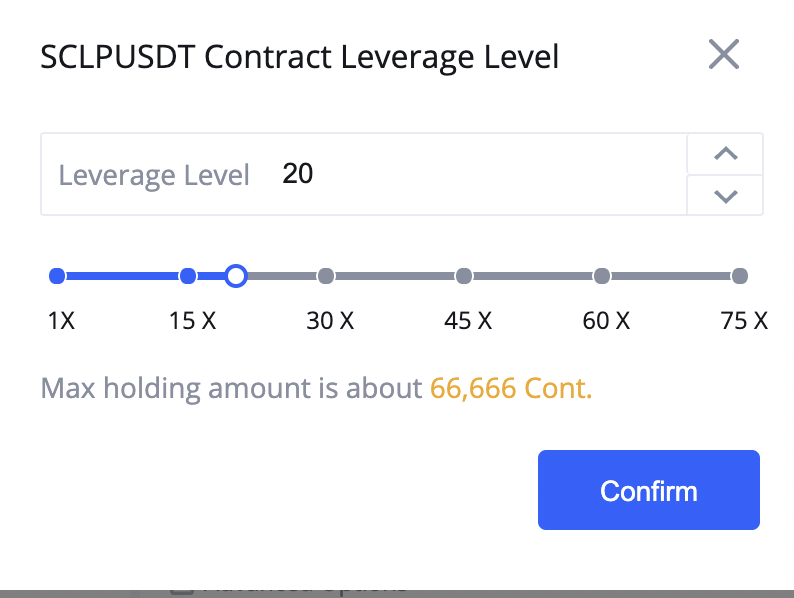The width and height of the screenshot is (794, 598).
Task: Set the slider to the 45X dot
Action: [464, 276]
